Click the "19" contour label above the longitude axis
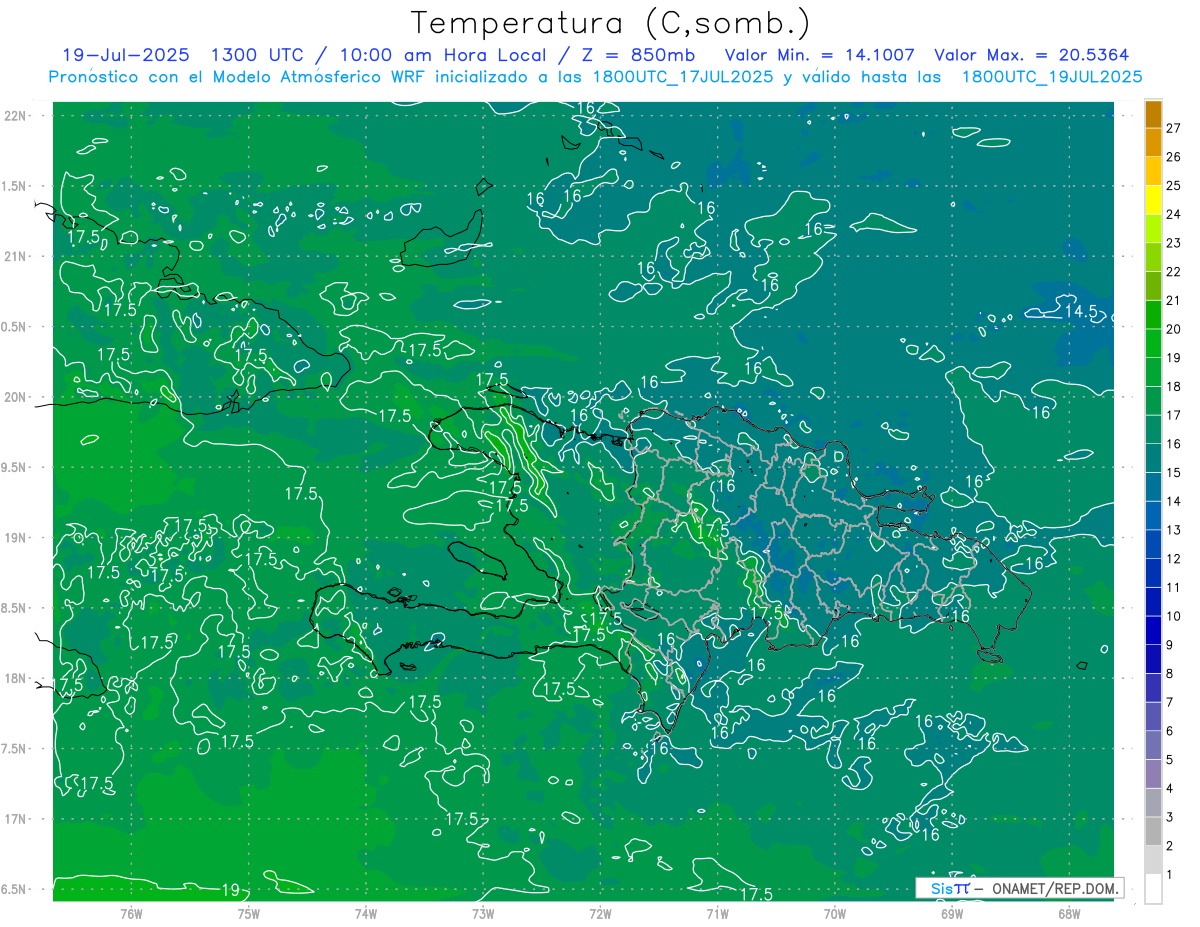This screenshot has height=927, width=1200. tap(230, 890)
